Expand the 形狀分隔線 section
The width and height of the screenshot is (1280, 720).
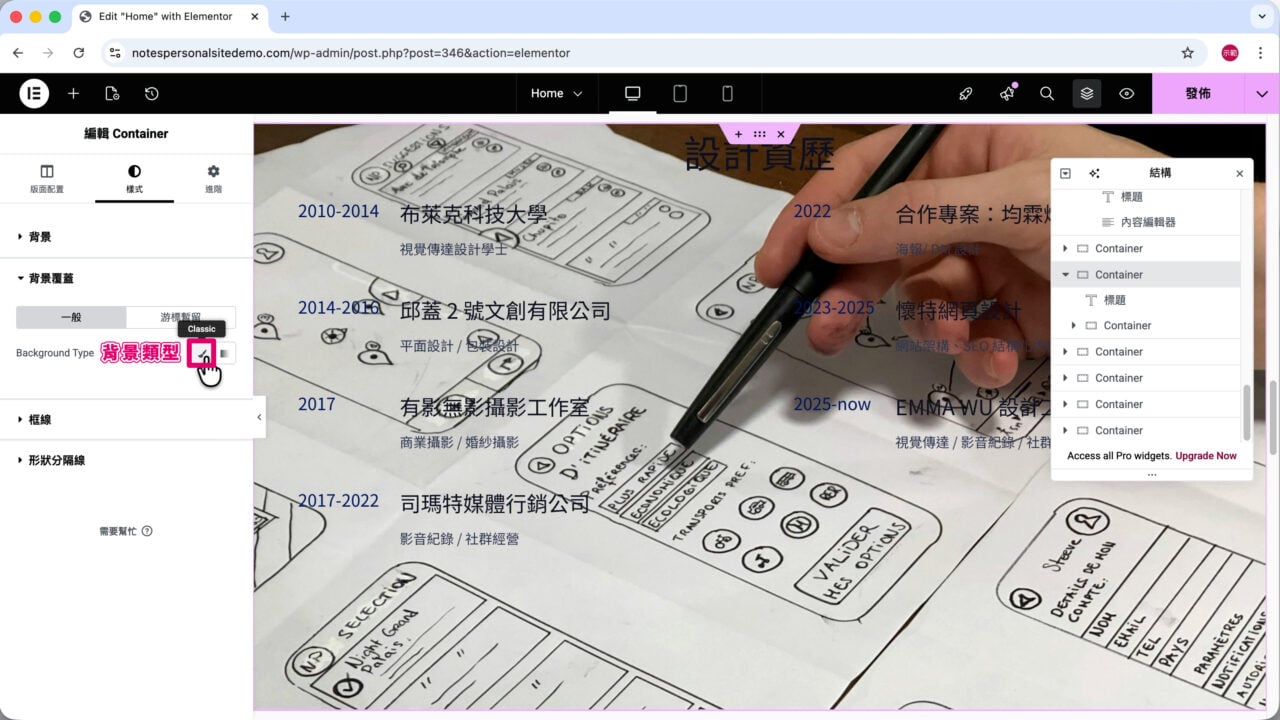coord(126,461)
